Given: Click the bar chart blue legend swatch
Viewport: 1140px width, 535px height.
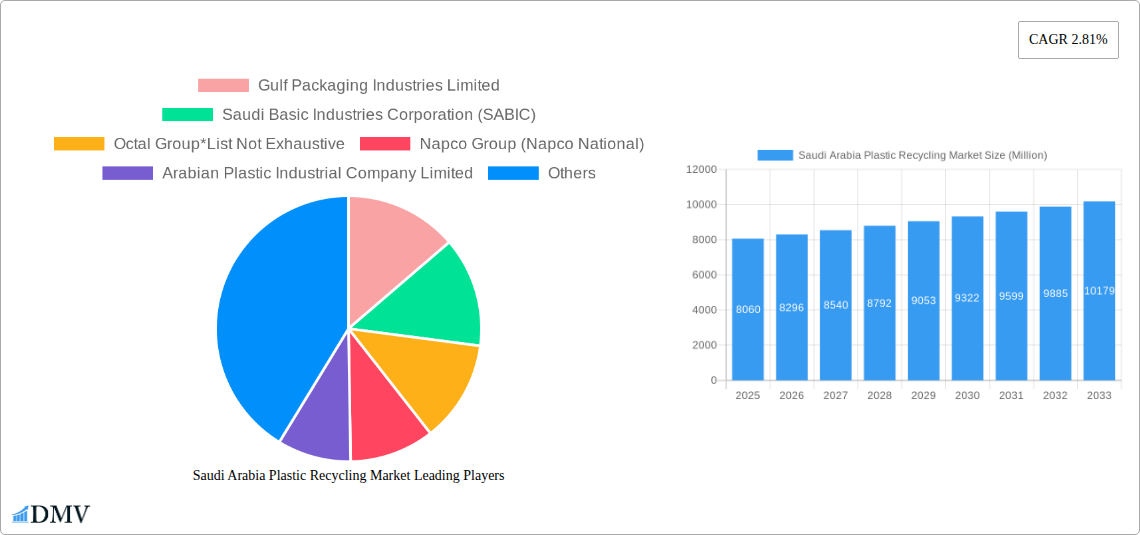Looking at the screenshot, I should pos(775,155).
